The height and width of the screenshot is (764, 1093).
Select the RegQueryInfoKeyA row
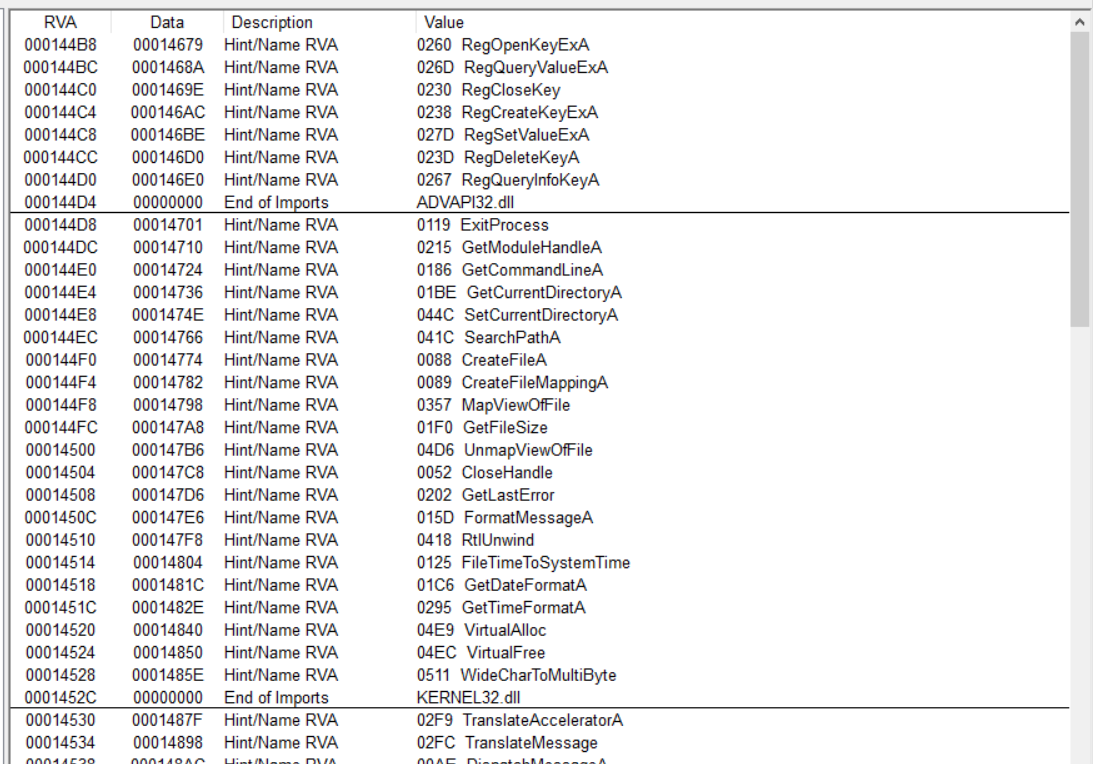[540, 180]
